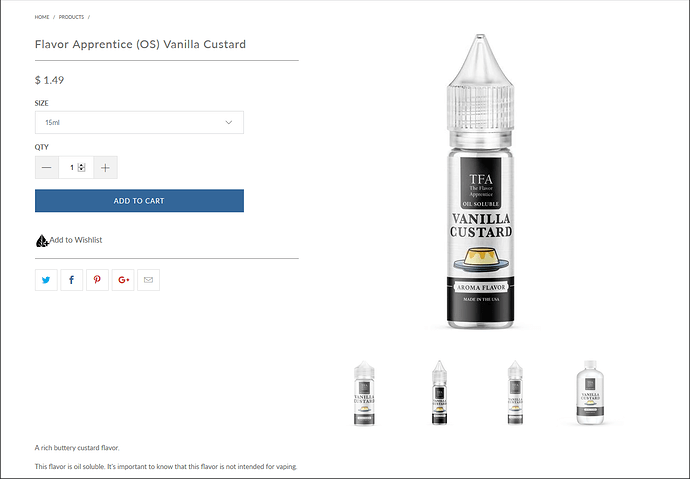Expand size options via the chevron arrow

point(229,122)
